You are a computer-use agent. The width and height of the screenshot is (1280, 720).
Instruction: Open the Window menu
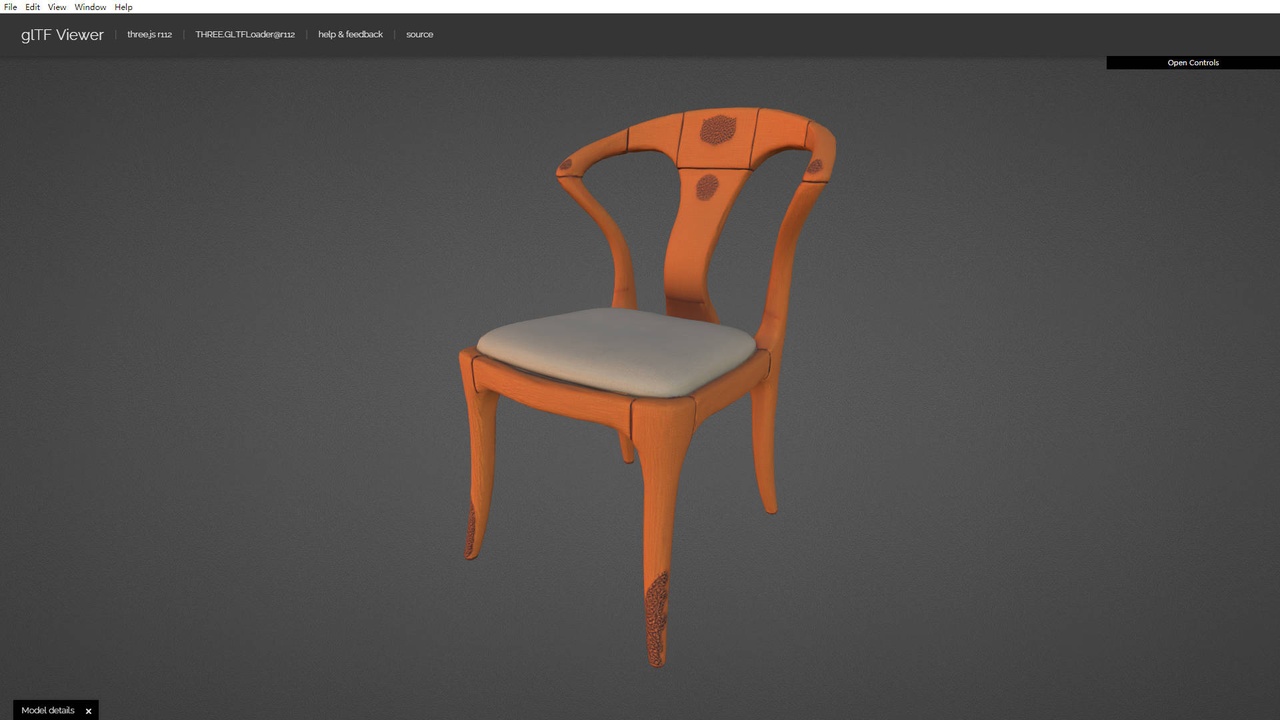(x=90, y=7)
